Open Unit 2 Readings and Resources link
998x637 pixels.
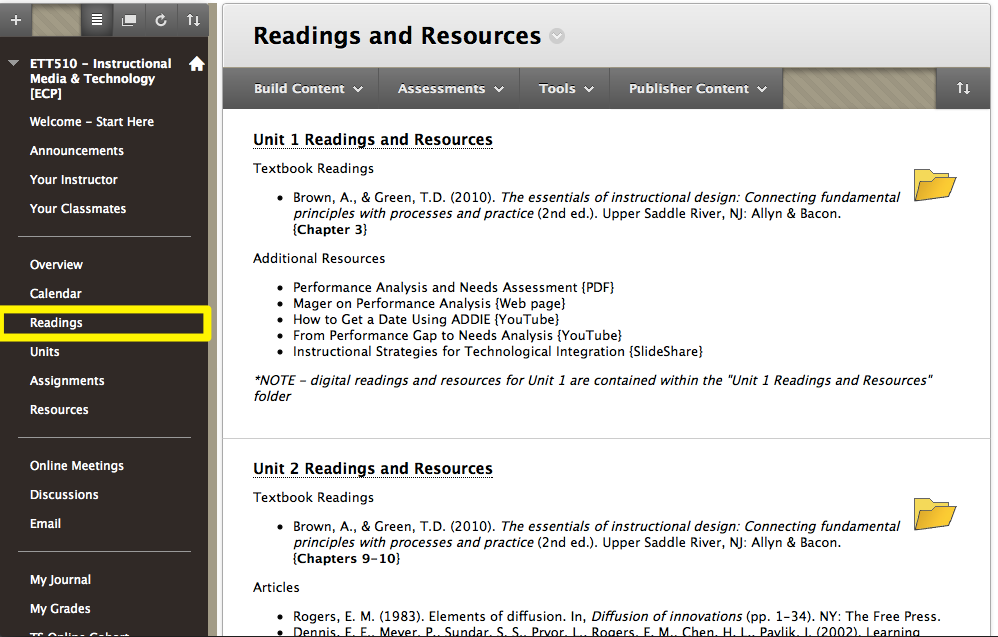(x=373, y=468)
